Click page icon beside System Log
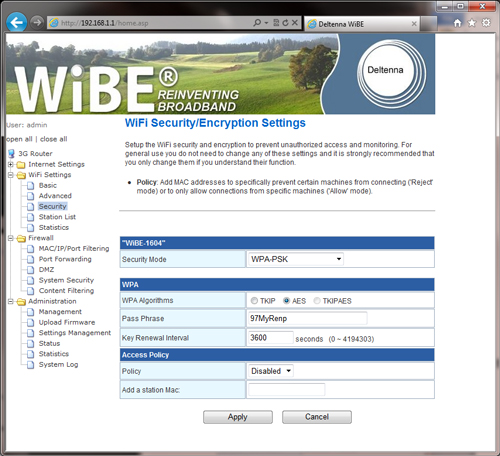Screen dimensions: 500x456 click(30, 365)
